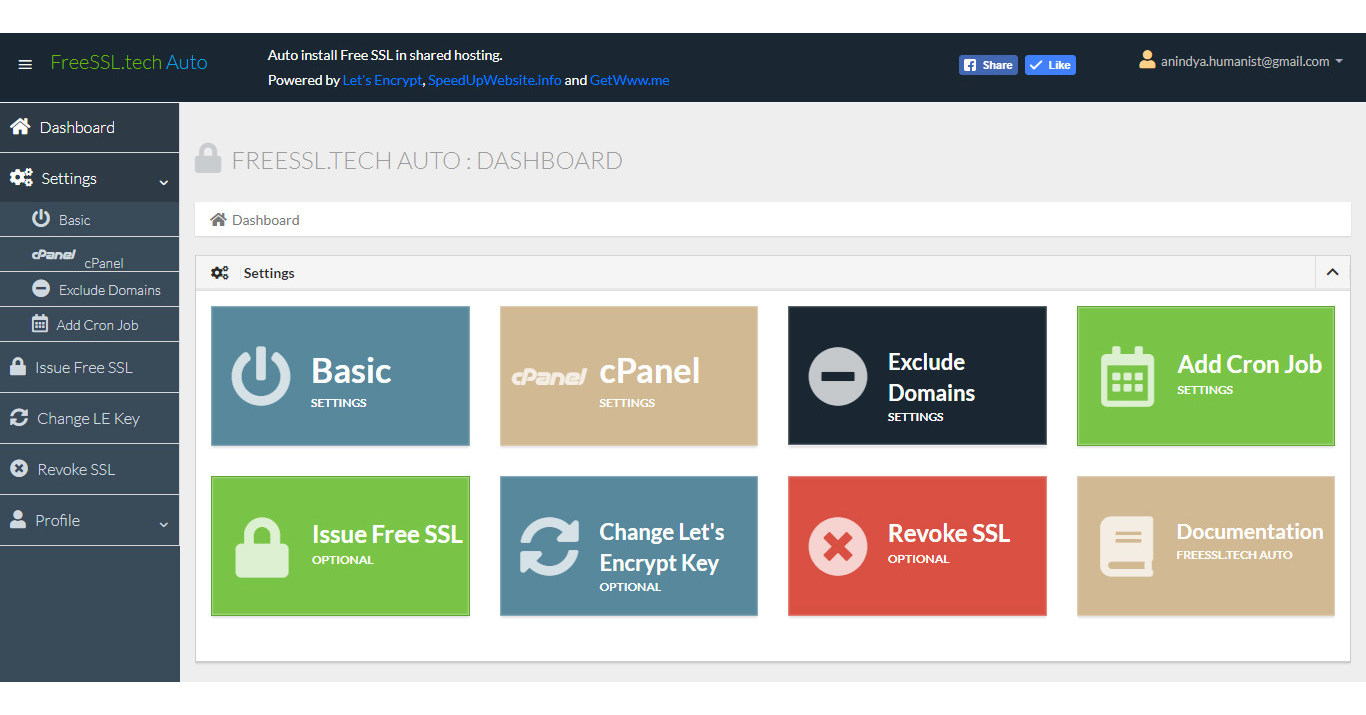Open the Issue Free SSL tile title
Screen dimensions: 1366x715
pos(387,534)
